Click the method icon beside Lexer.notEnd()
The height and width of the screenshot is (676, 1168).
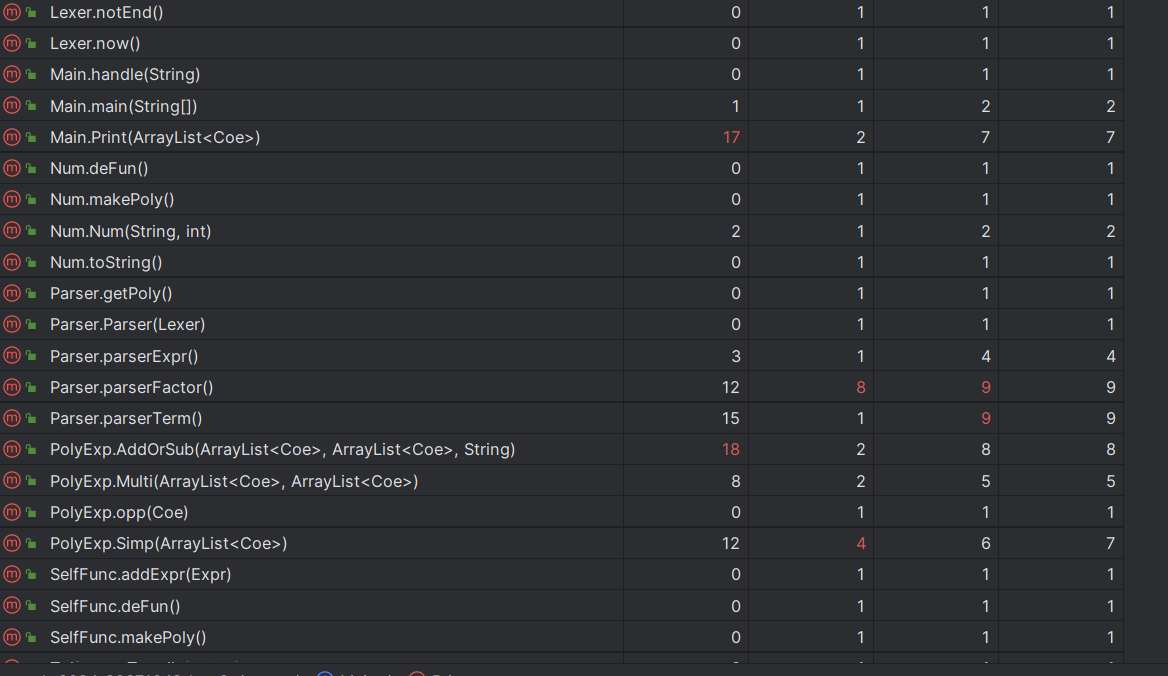[12, 13]
